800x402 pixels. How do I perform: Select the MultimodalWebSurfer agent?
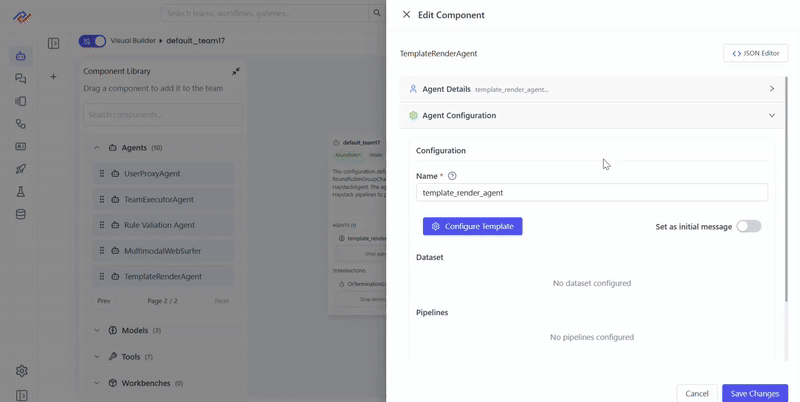coord(163,251)
